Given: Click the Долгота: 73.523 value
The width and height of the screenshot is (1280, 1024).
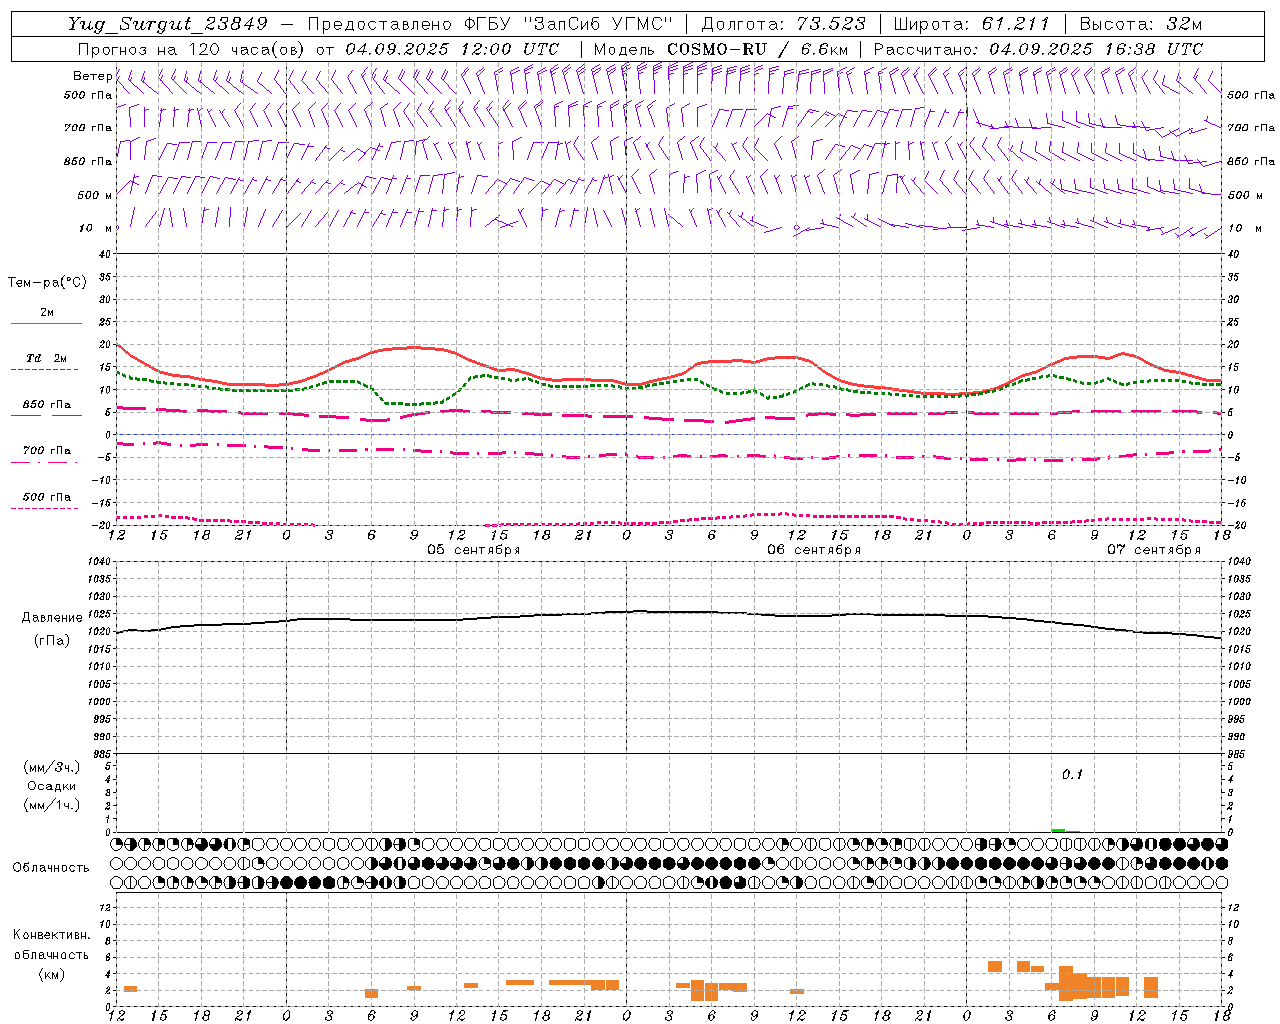Looking at the screenshot, I should (x=784, y=24).
